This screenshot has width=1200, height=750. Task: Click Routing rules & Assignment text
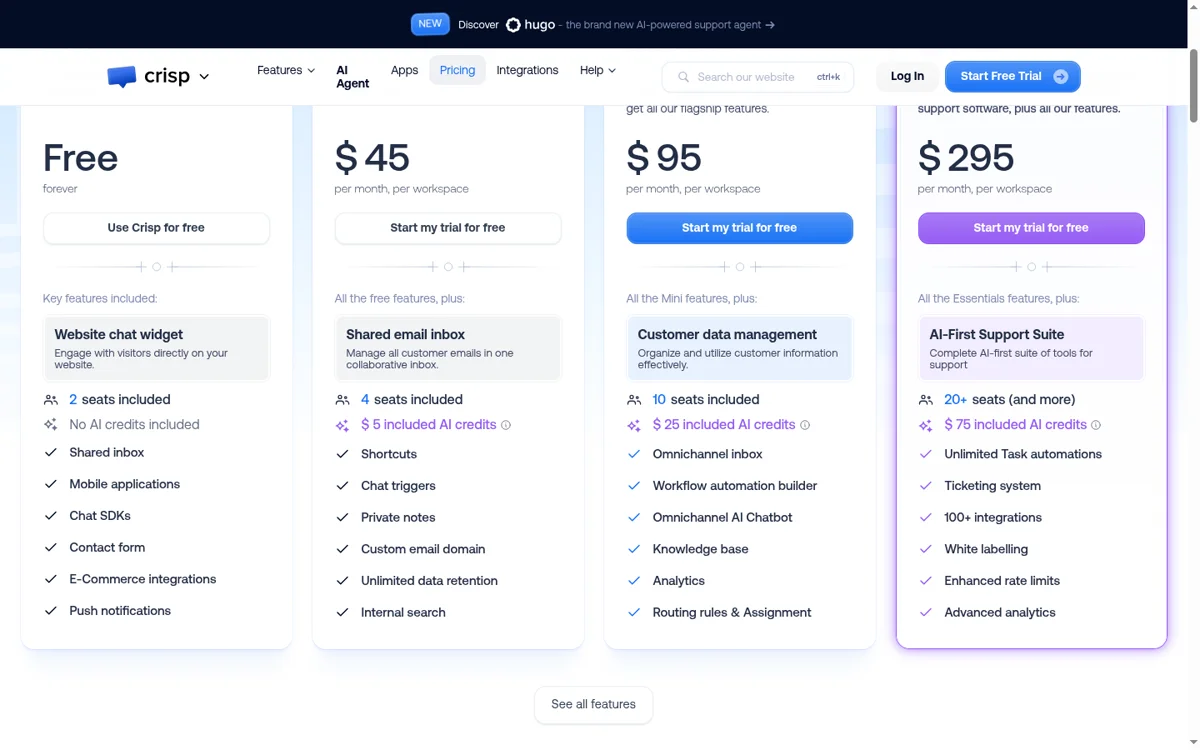coord(732,612)
